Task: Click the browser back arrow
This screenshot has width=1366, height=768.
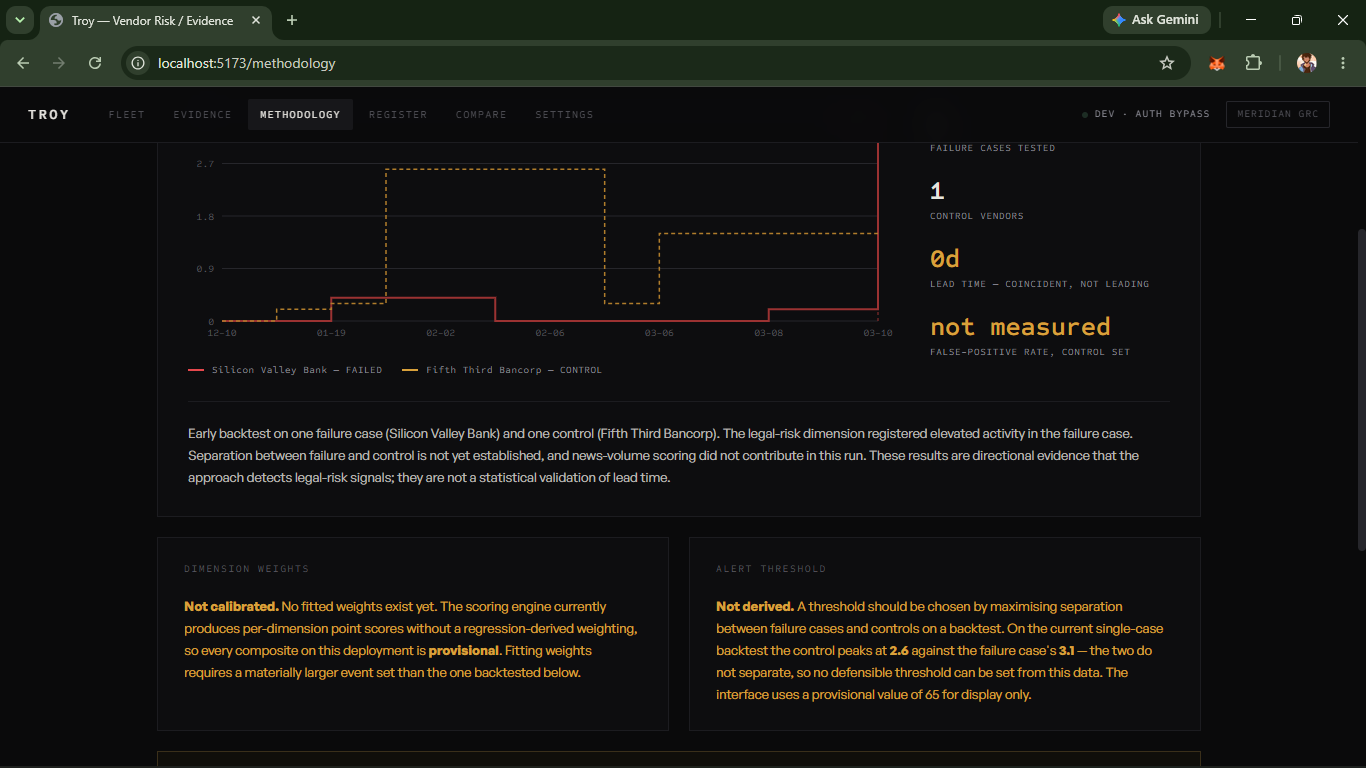Action: pos(23,63)
